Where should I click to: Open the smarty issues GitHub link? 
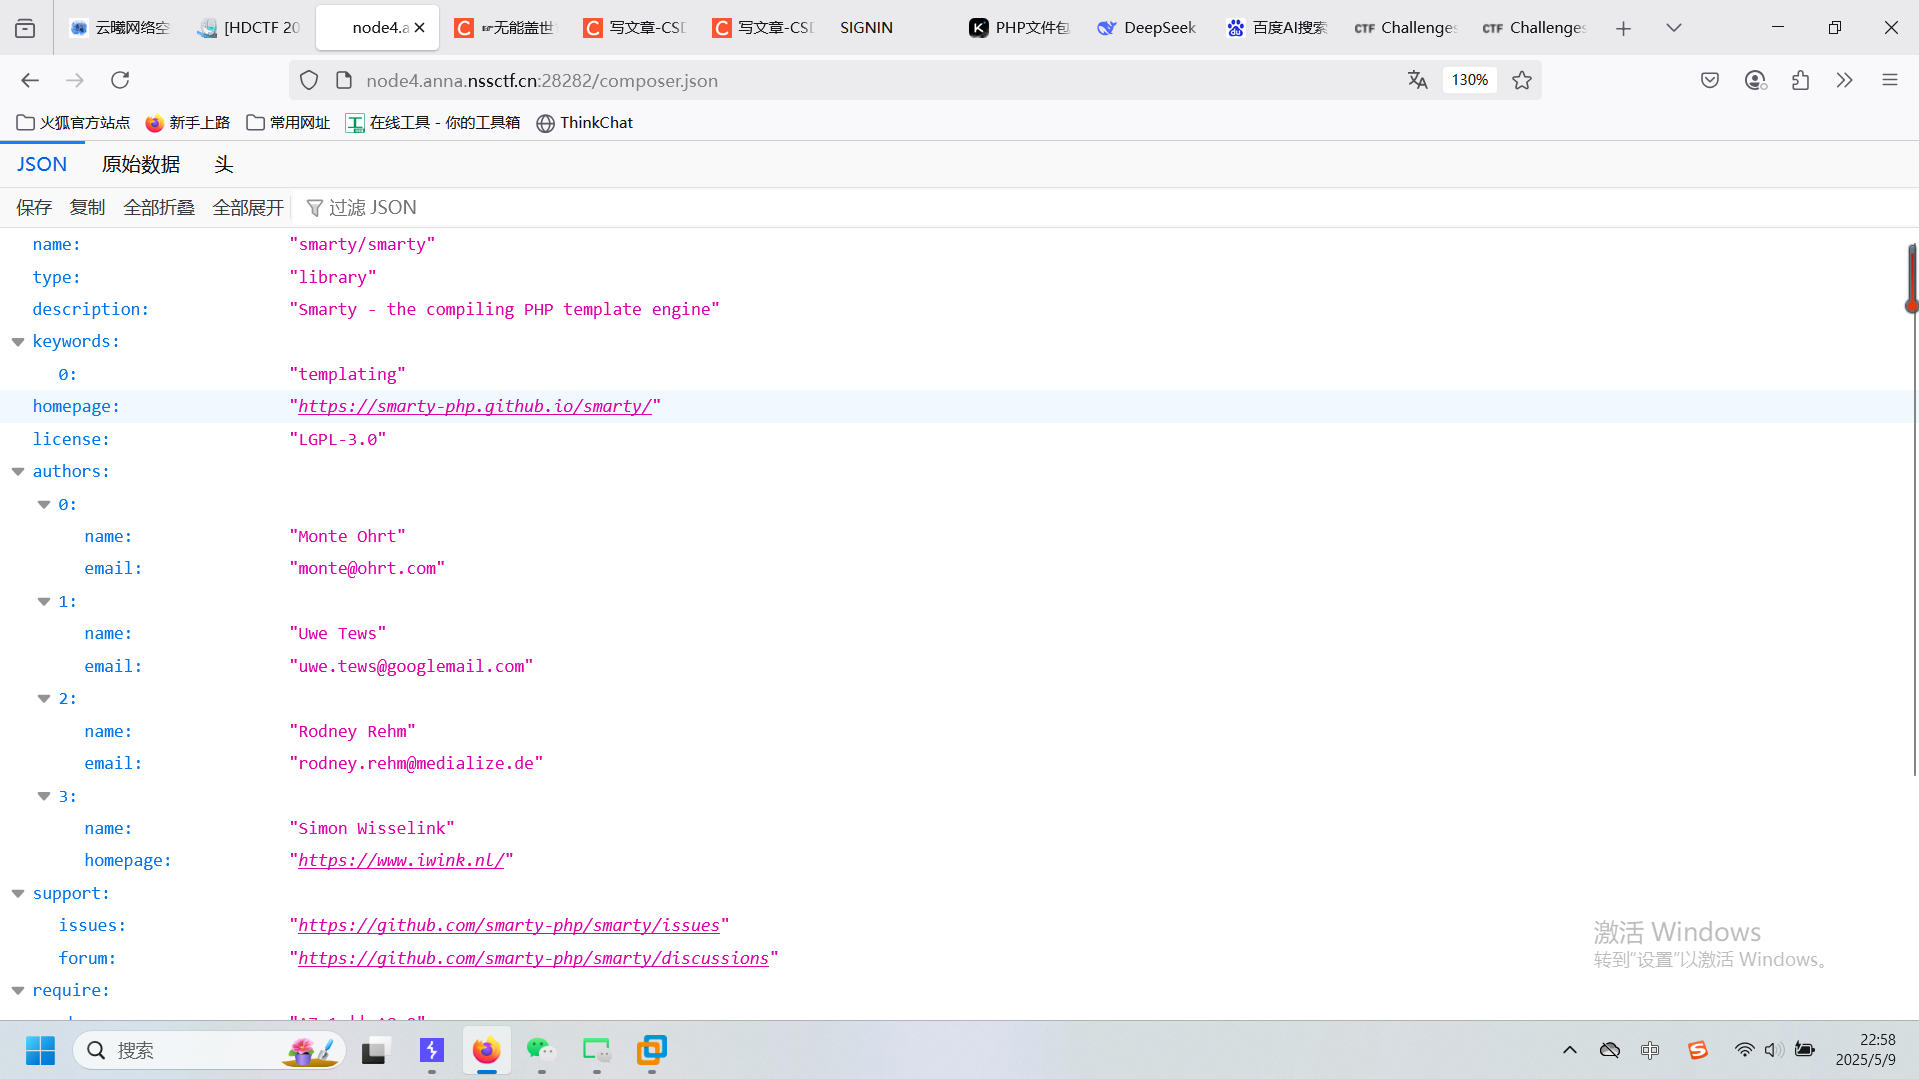(509, 926)
